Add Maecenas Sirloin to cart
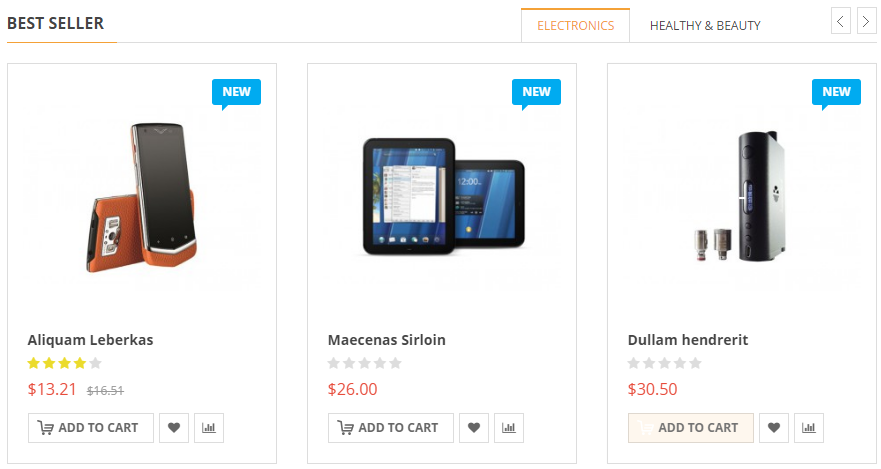Image resolution: width=881 pixels, height=469 pixels. 391,428
